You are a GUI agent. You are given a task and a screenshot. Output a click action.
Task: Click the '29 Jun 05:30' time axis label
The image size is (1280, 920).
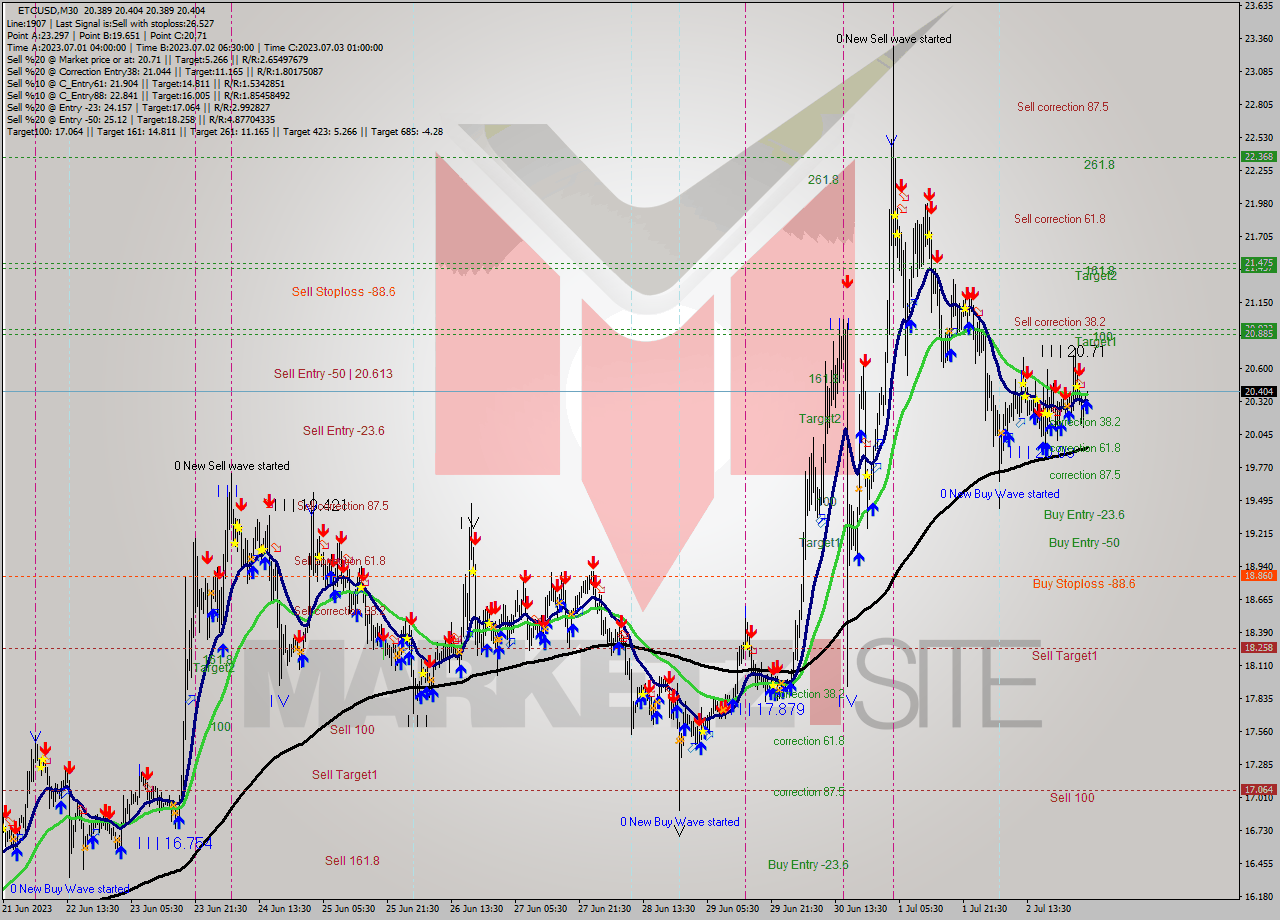coord(734,909)
